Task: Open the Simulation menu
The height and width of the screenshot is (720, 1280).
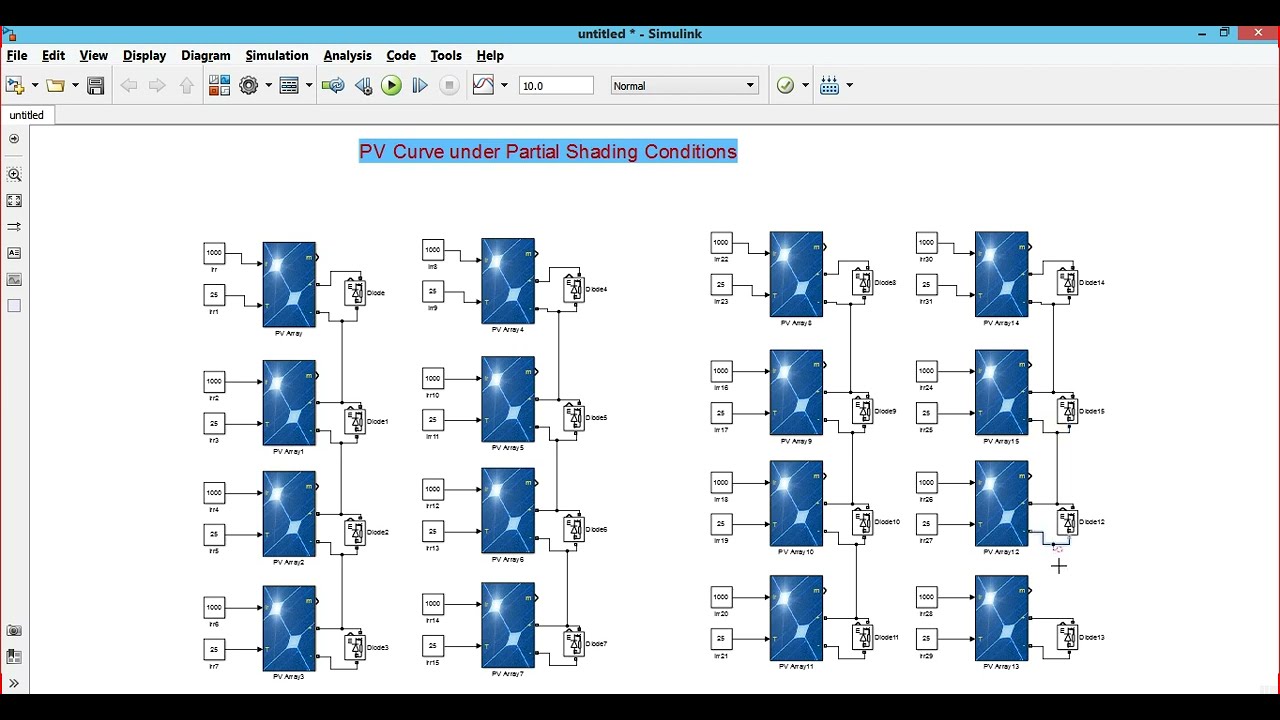Action: point(277,56)
